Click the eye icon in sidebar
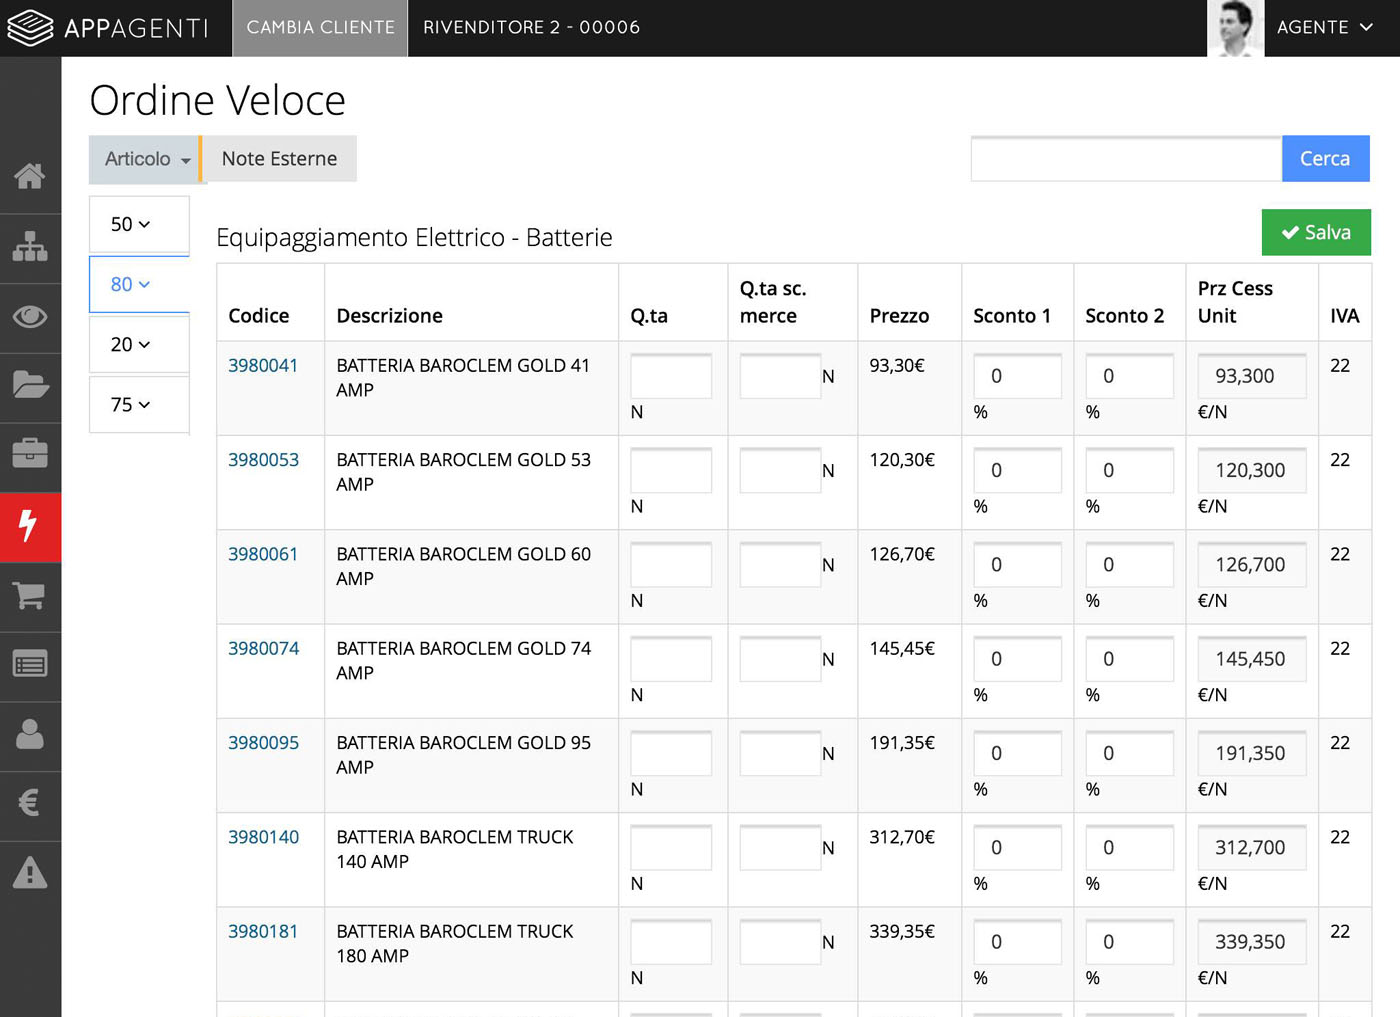1400x1017 pixels. [x=30, y=317]
